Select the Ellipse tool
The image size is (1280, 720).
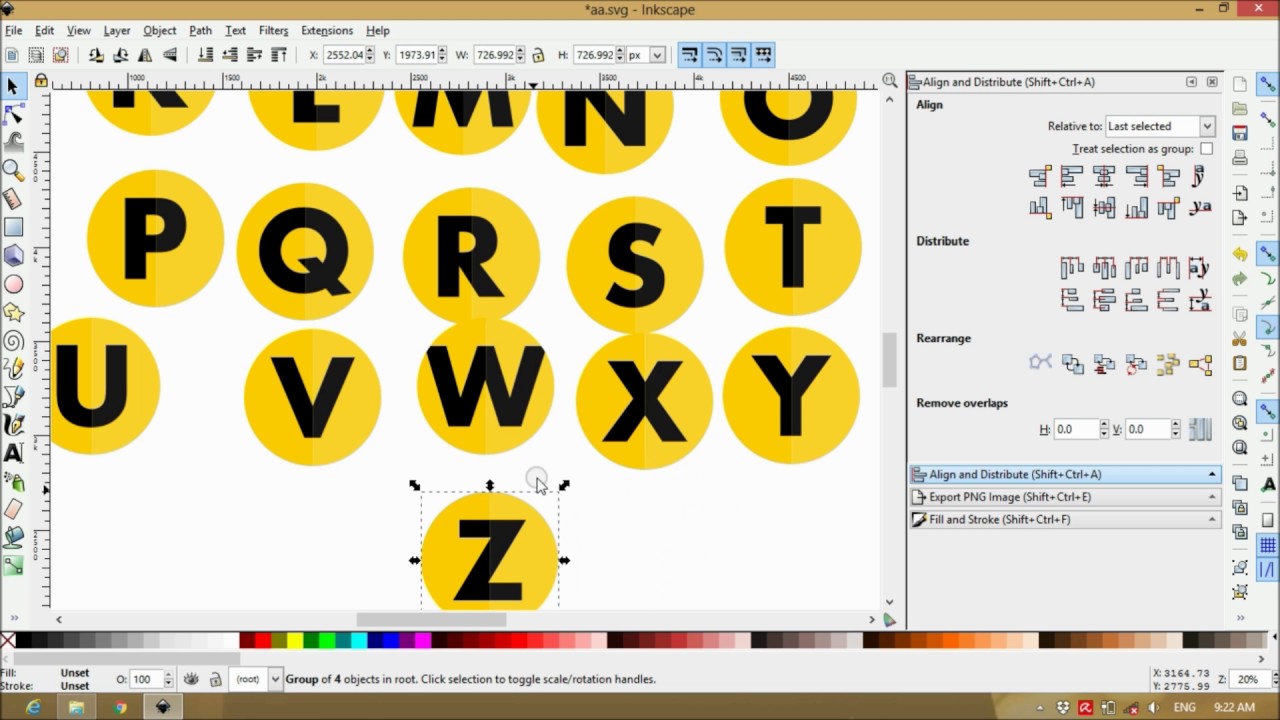click(x=13, y=284)
